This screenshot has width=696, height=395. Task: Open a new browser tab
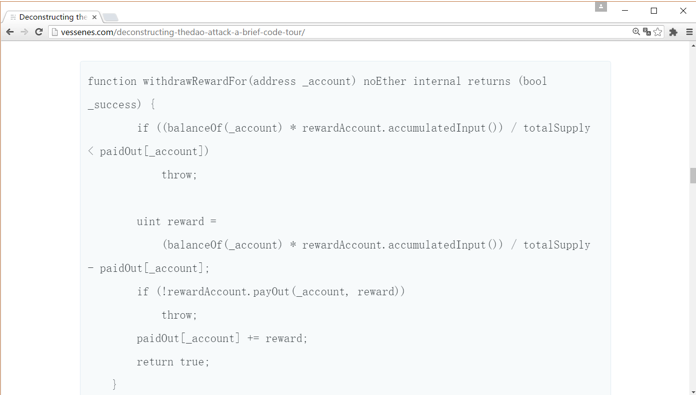pyautogui.click(x=111, y=18)
